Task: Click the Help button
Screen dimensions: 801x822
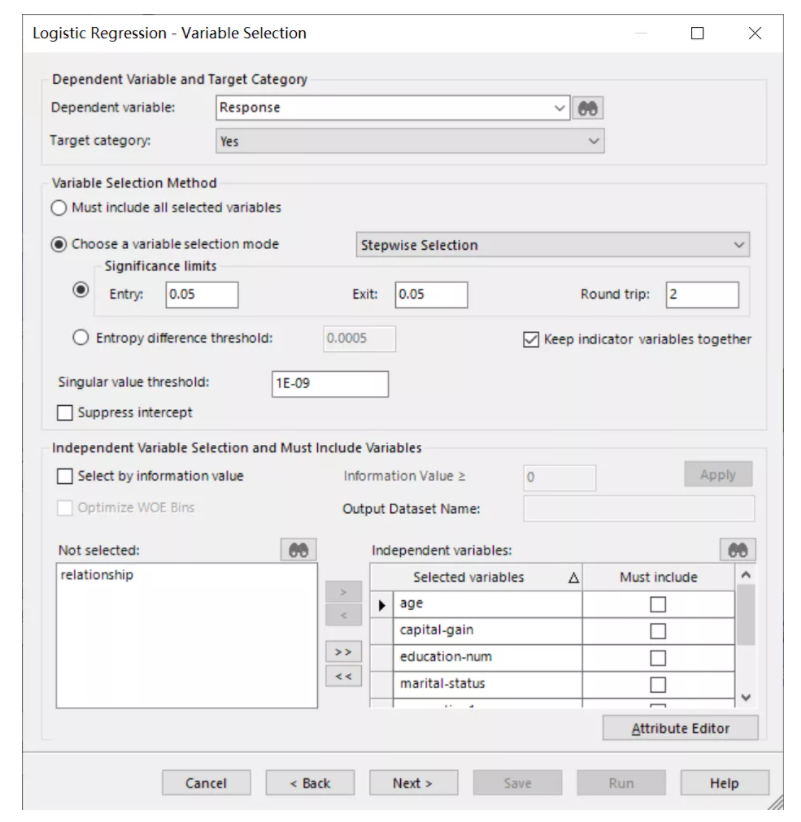Action: pyautogui.click(x=724, y=783)
